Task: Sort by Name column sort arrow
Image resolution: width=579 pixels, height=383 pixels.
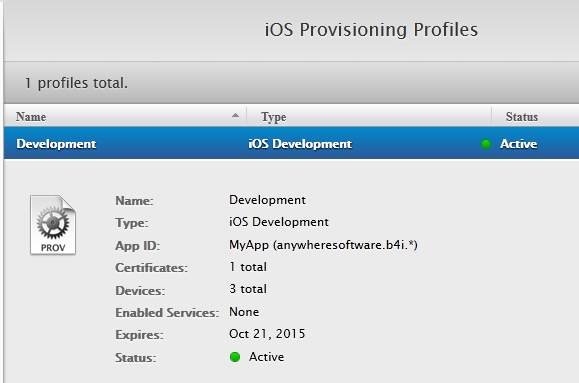Action: (235, 116)
